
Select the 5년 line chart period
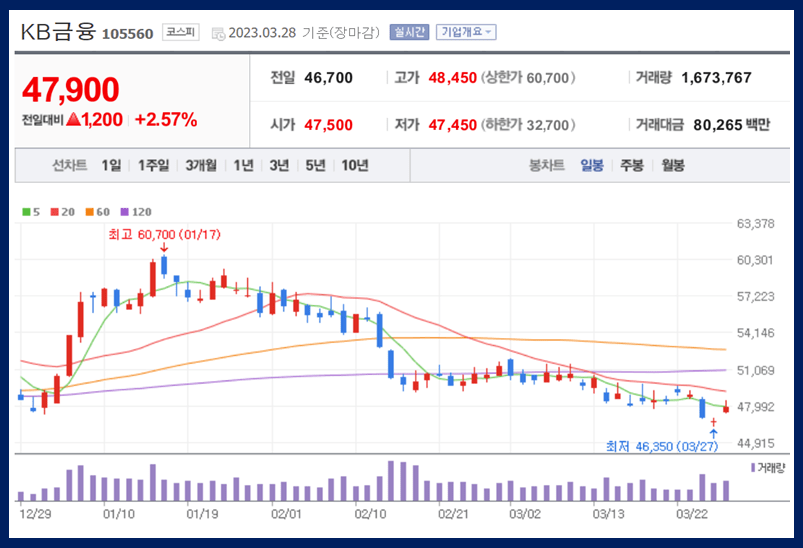[315, 165]
